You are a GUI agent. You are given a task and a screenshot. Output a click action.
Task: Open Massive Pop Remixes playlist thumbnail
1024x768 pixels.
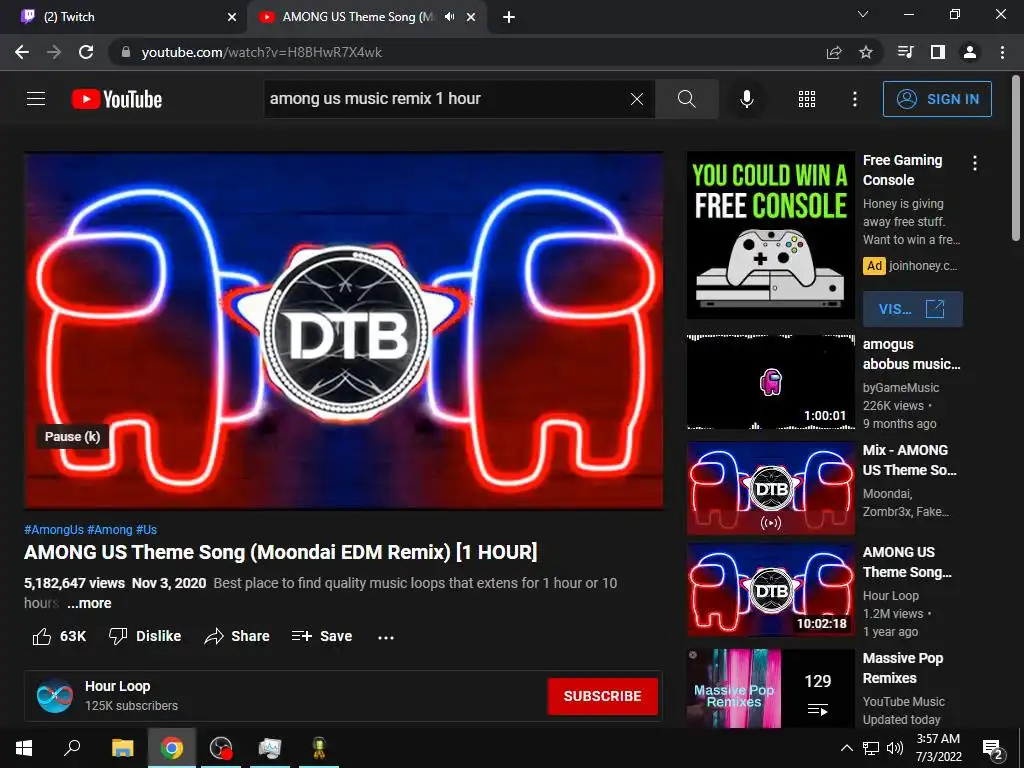coord(771,688)
